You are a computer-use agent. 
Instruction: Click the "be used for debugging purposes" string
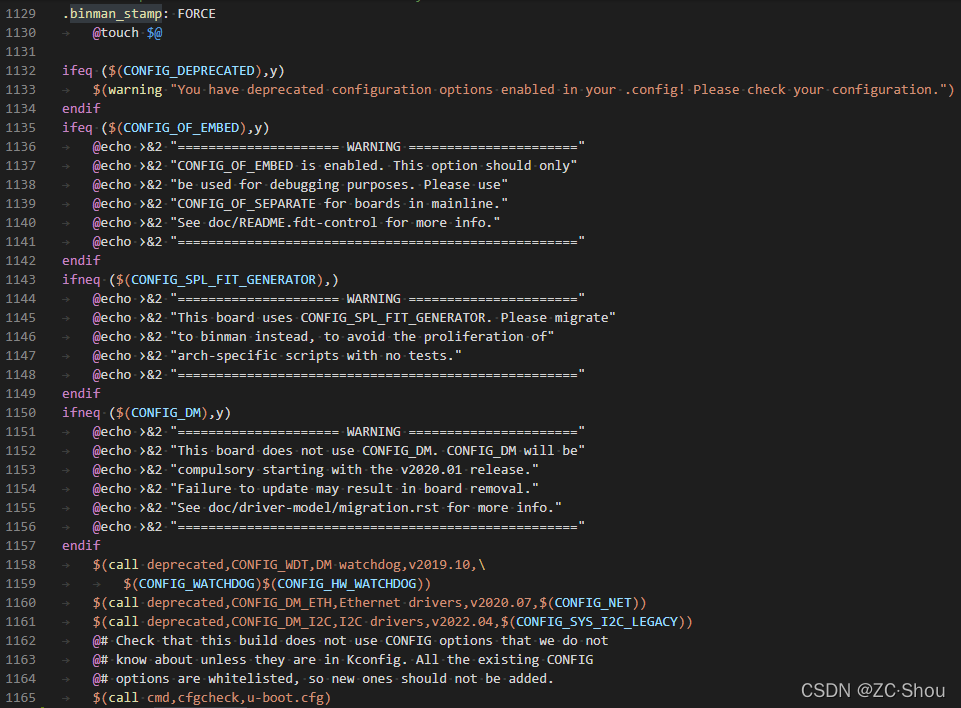click(x=339, y=185)
